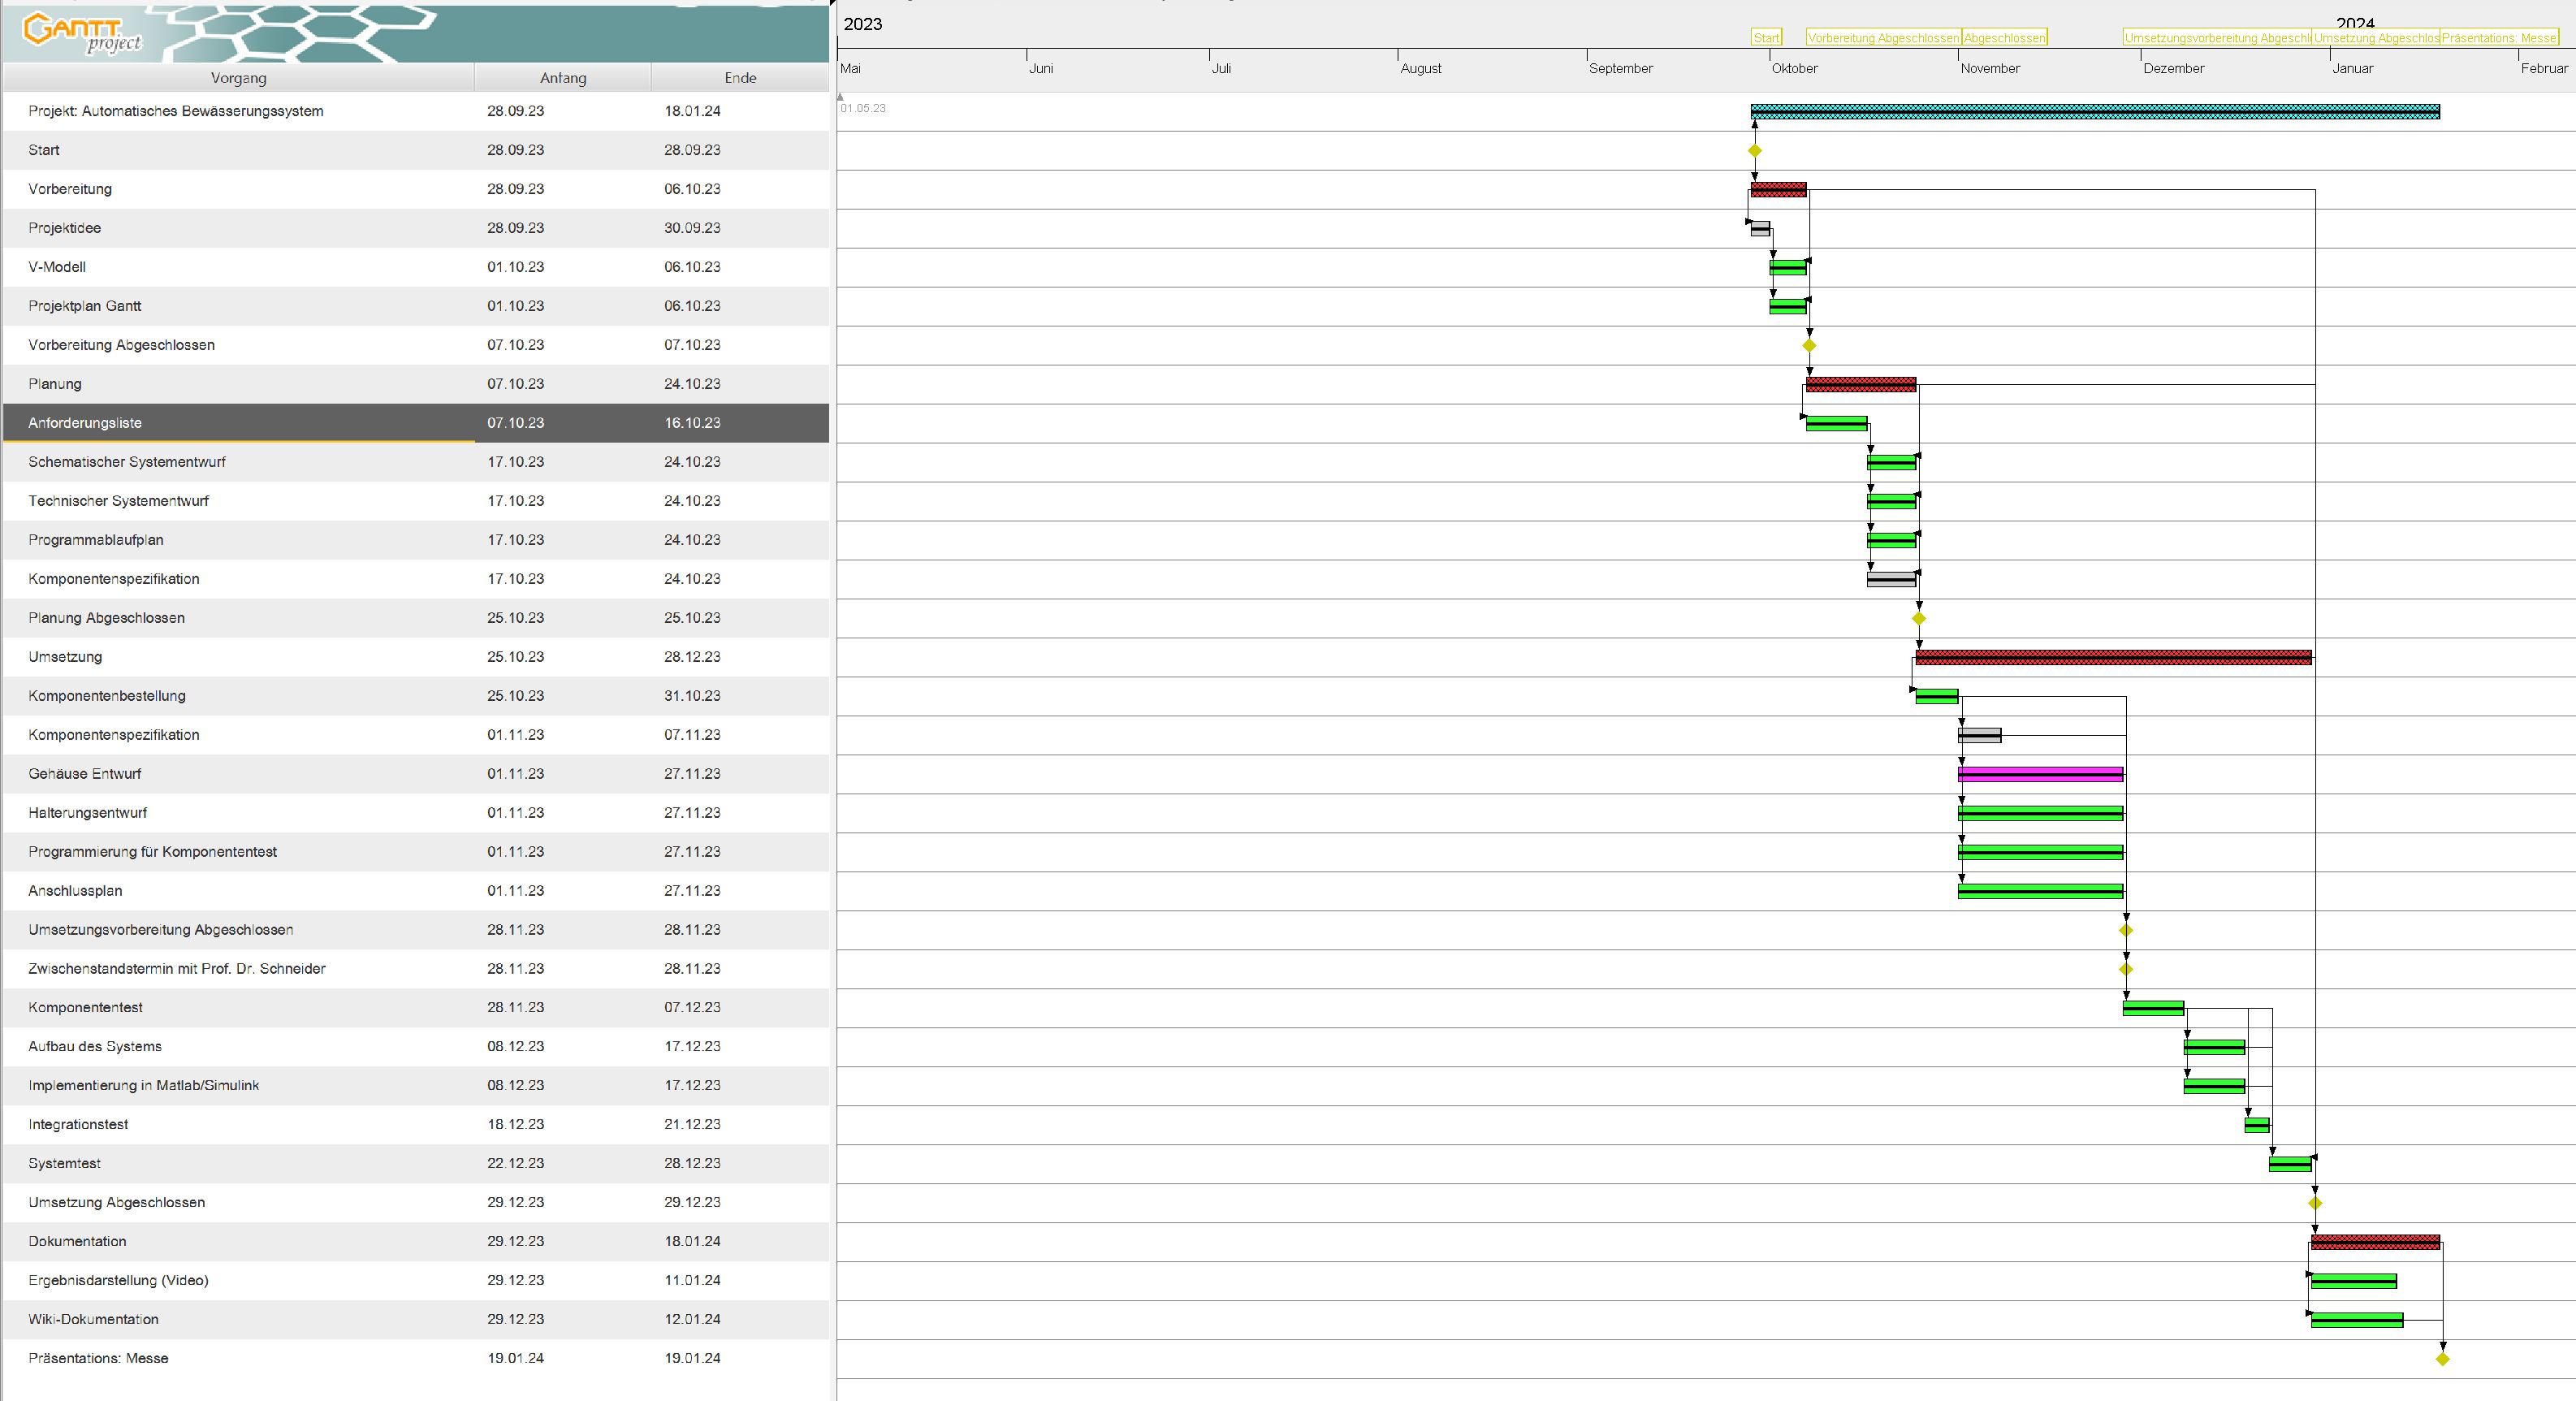Screen dimensions: 2576x1401
Task: Click the Umsetzung Abgeschlossen milestone diamond
Action: coord(2315,1203)
